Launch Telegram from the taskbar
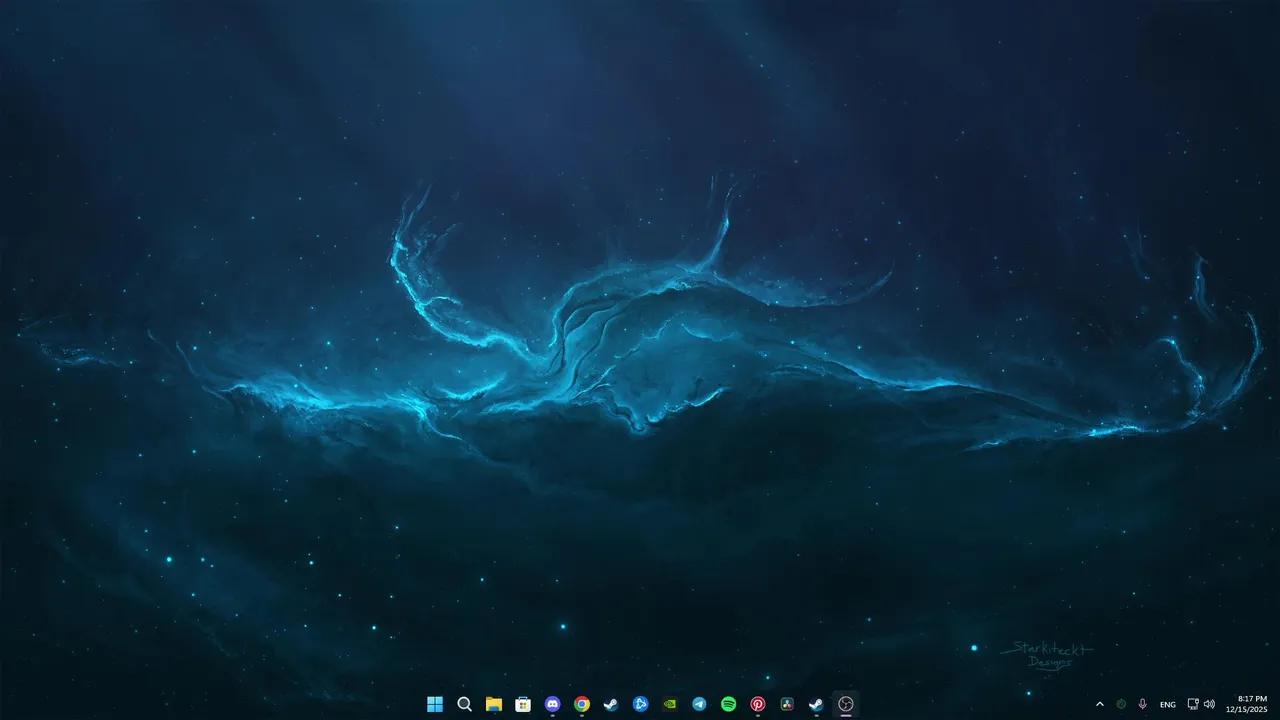The width and height of the screenshot is (1280, 720). [699, 704]
